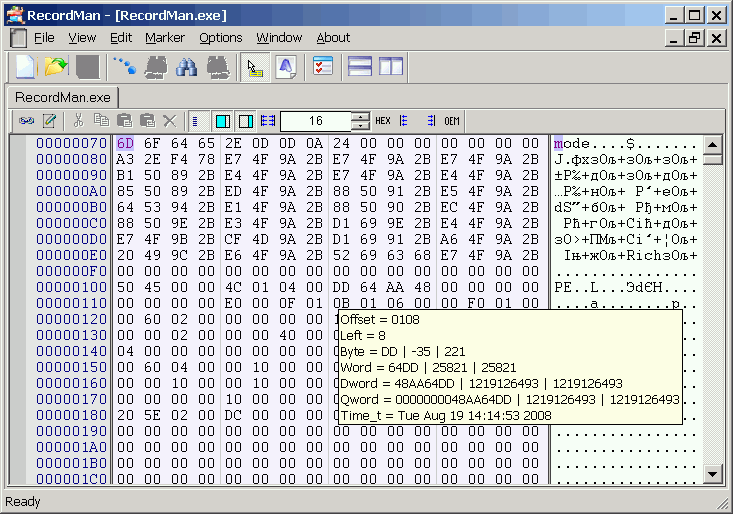Maximize the main RecordMan window

pos(694,15)
